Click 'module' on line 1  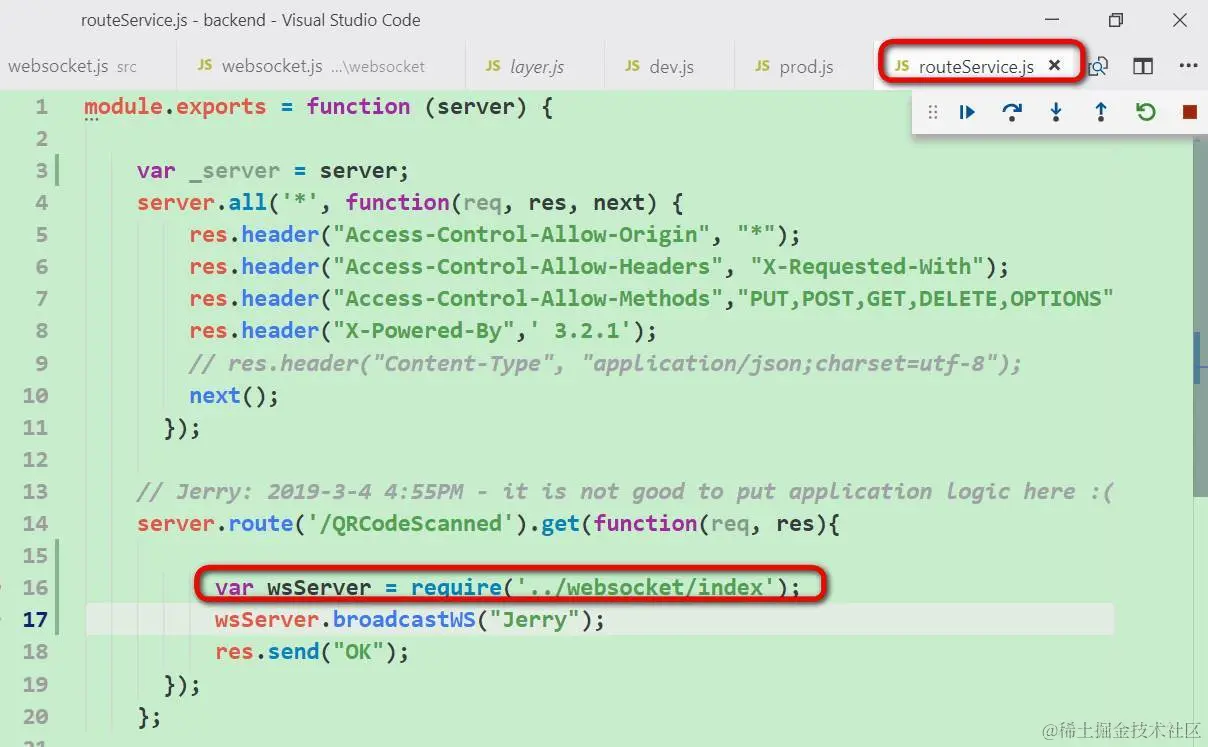pyautogui.click(x=123, y=106)
